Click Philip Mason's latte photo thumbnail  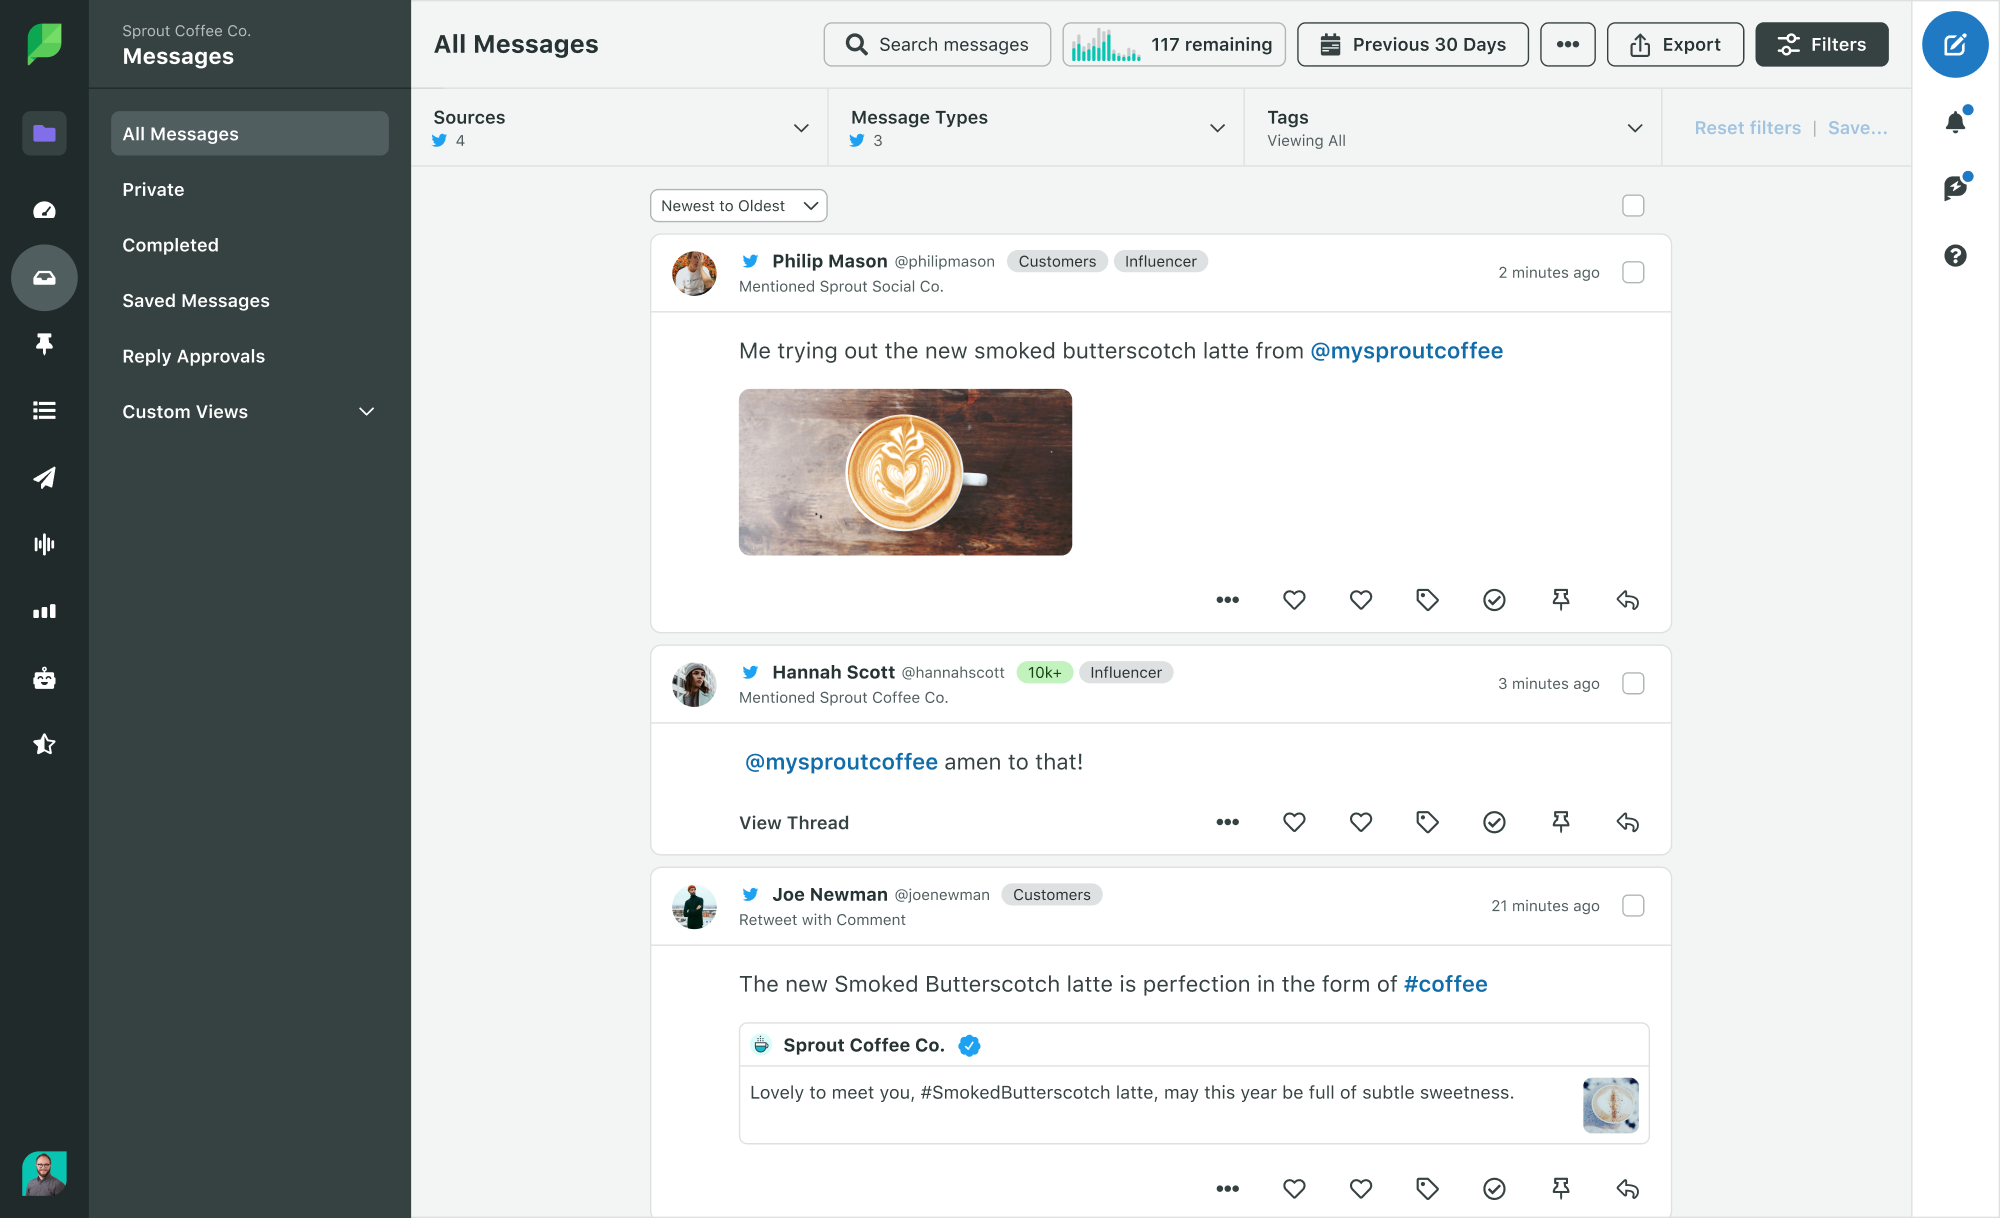point(904,471)
